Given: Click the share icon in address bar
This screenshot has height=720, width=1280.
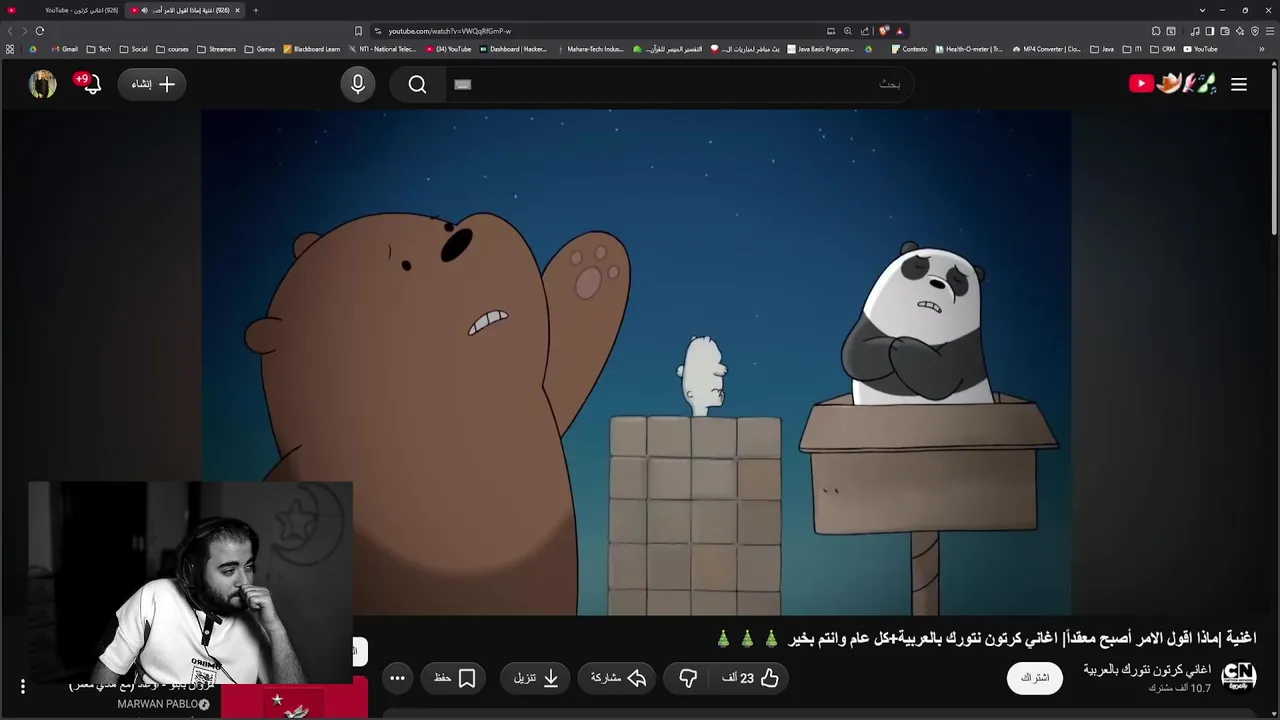Looking at the screenshot, I should click(x=865, y=31).
